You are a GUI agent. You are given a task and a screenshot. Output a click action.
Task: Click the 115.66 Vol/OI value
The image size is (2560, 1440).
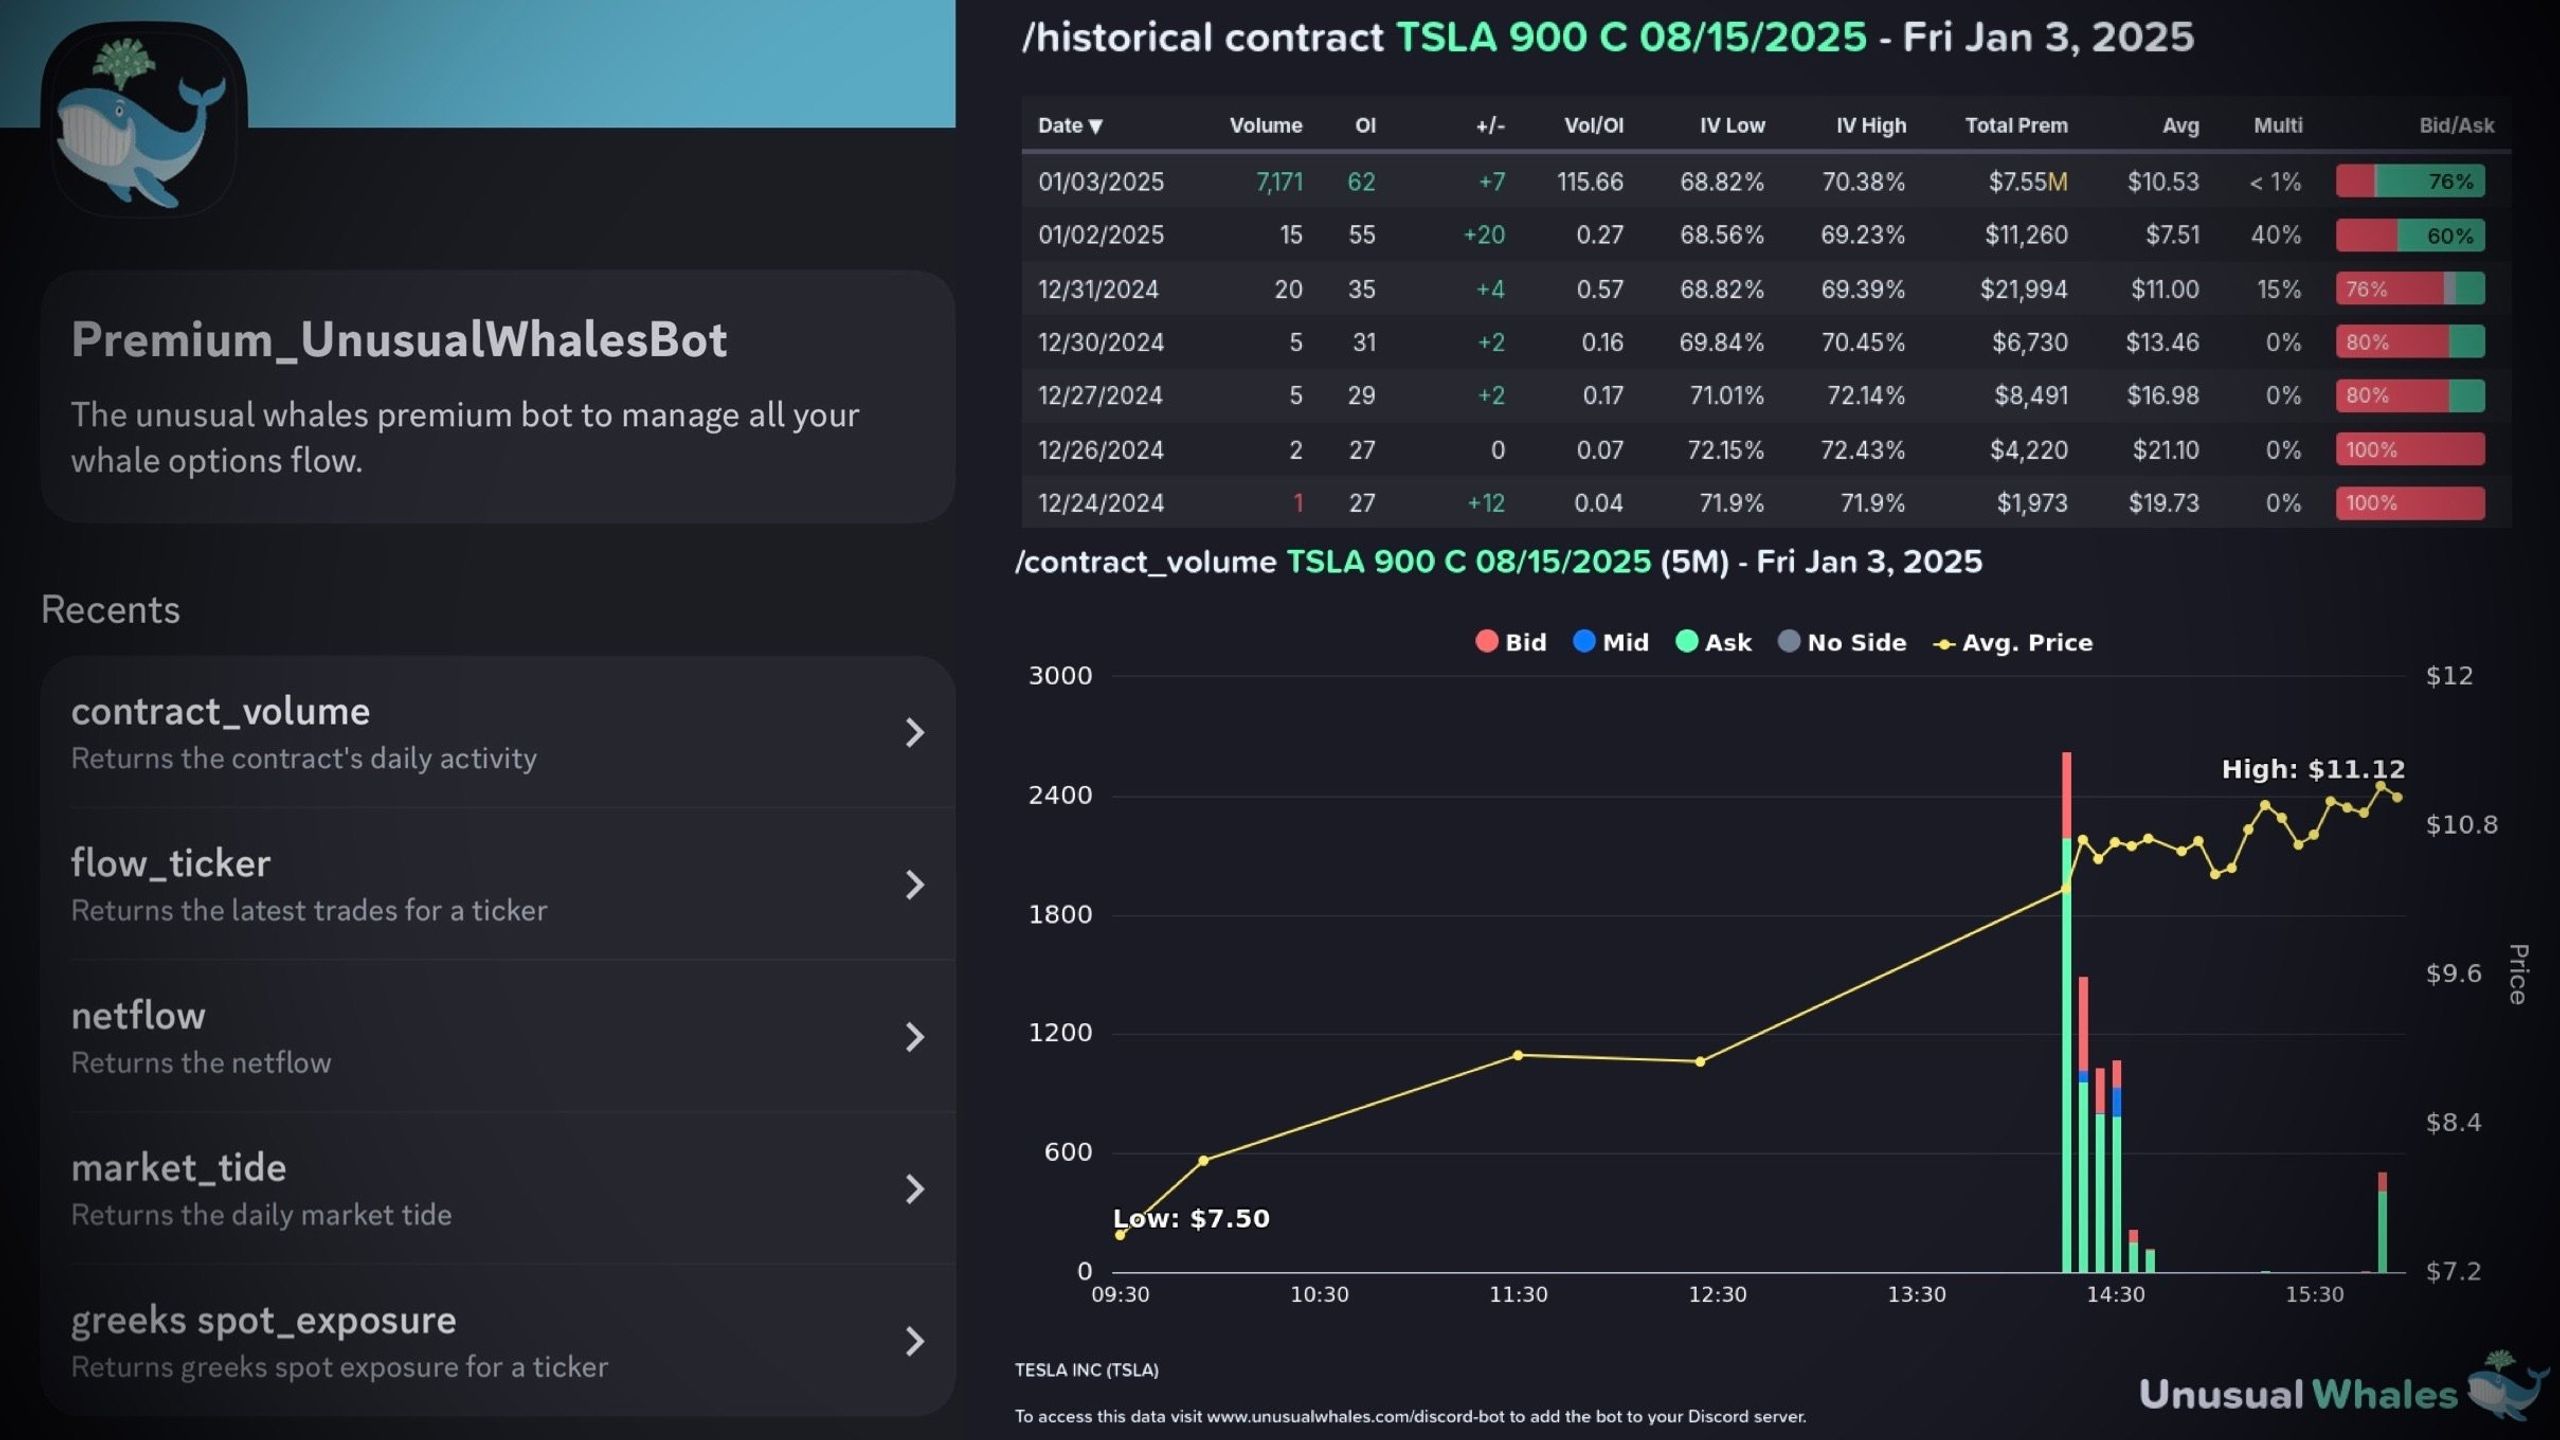[1590, 182]
